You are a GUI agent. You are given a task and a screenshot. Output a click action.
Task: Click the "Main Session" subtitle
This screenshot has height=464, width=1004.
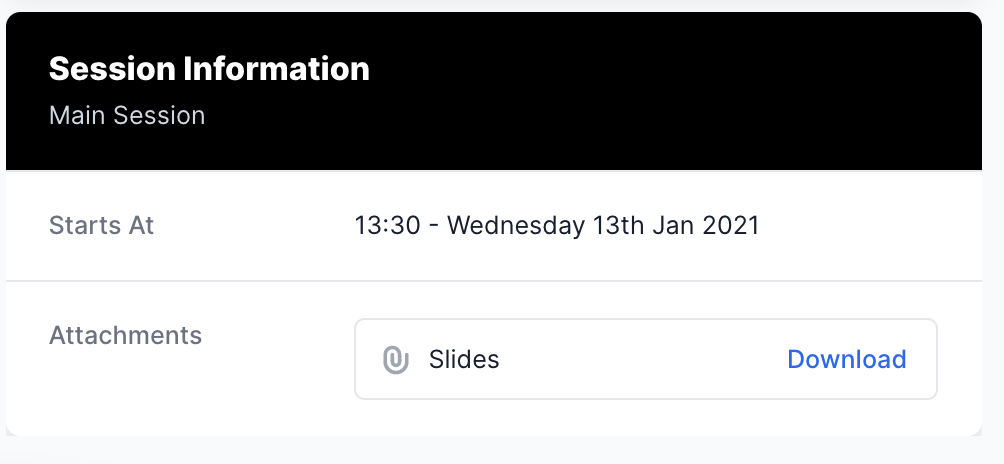127,115
